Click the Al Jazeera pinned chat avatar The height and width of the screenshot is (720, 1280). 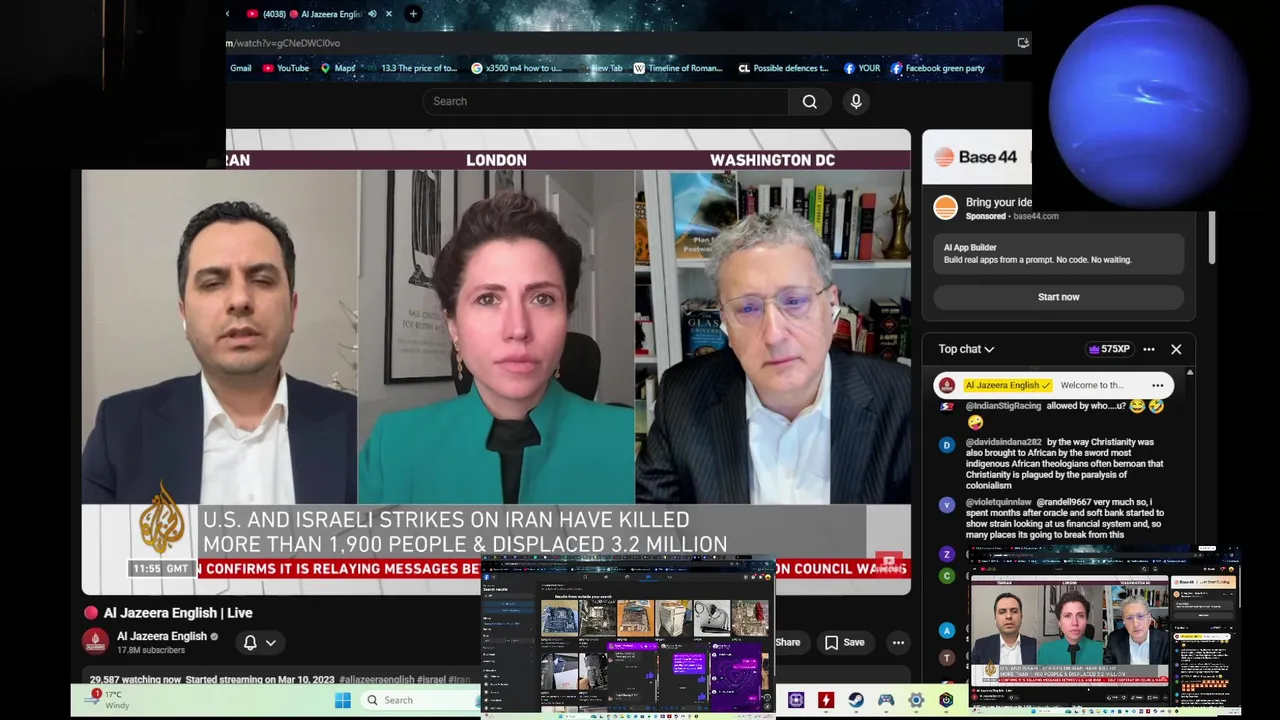tap(946, 385)
